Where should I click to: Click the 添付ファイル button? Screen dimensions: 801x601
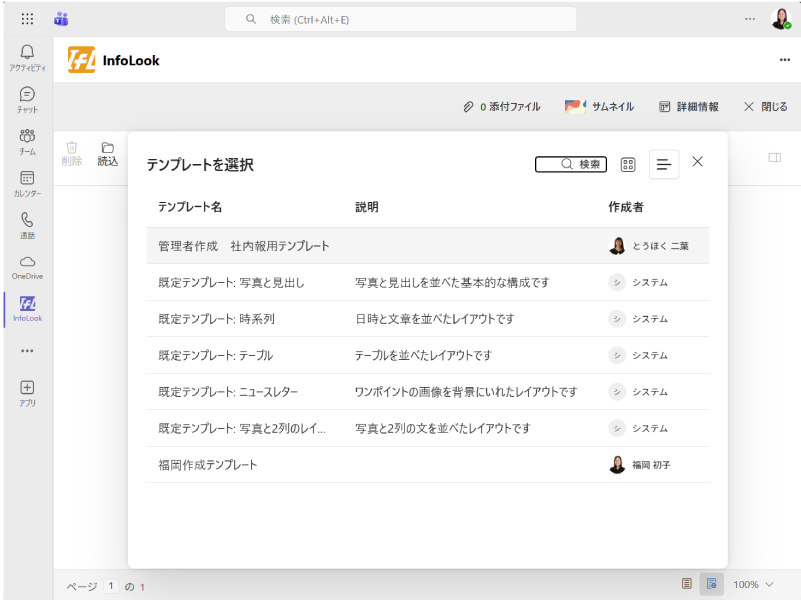coord(501,107)
